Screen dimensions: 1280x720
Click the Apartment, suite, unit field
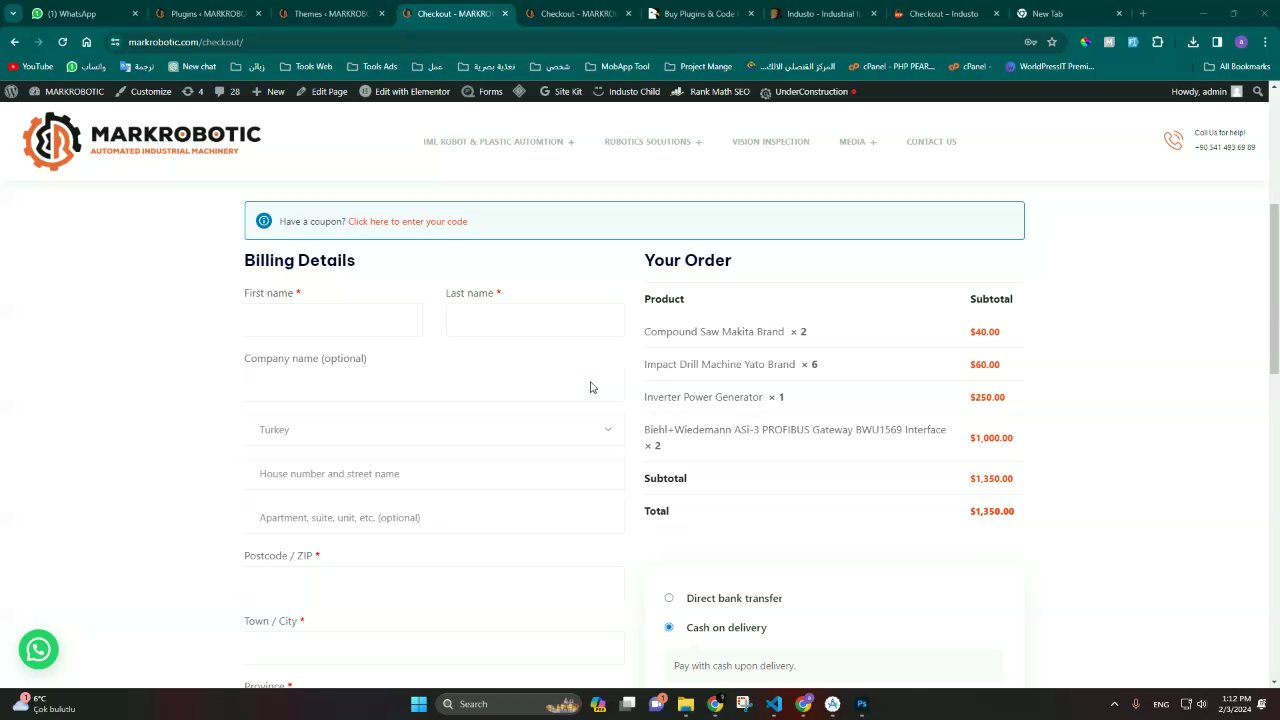pos(434,518)
